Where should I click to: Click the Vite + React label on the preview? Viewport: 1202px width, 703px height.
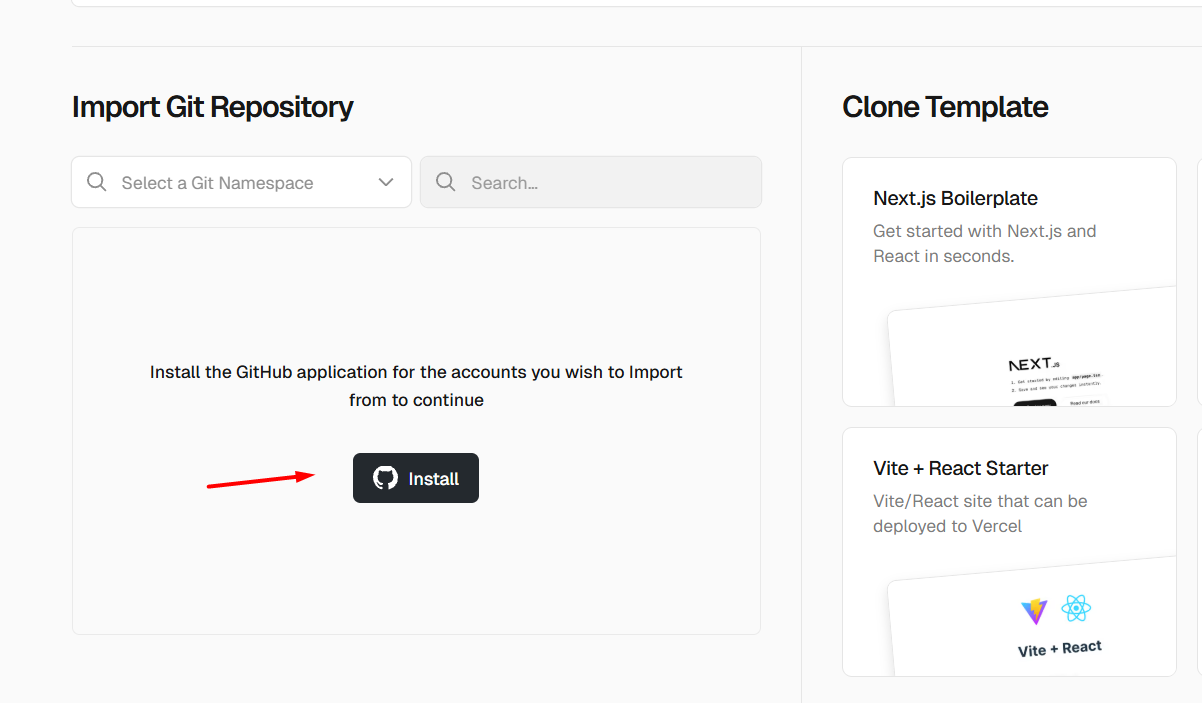click(1058, 647)
